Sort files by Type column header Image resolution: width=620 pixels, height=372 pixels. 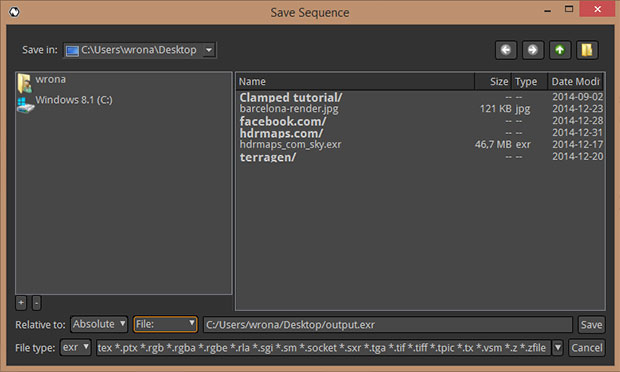[529, 81]
